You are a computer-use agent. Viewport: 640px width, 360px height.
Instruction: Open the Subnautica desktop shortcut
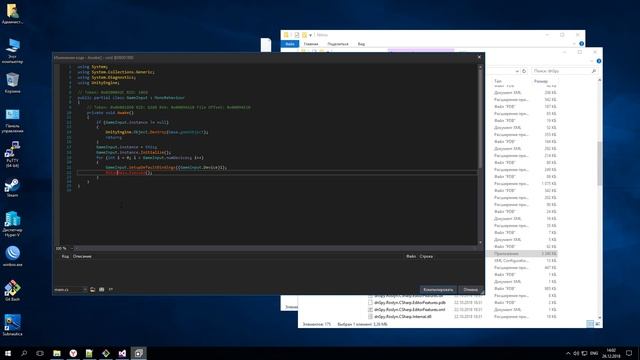pyautogui.click(x=12, y=325)
